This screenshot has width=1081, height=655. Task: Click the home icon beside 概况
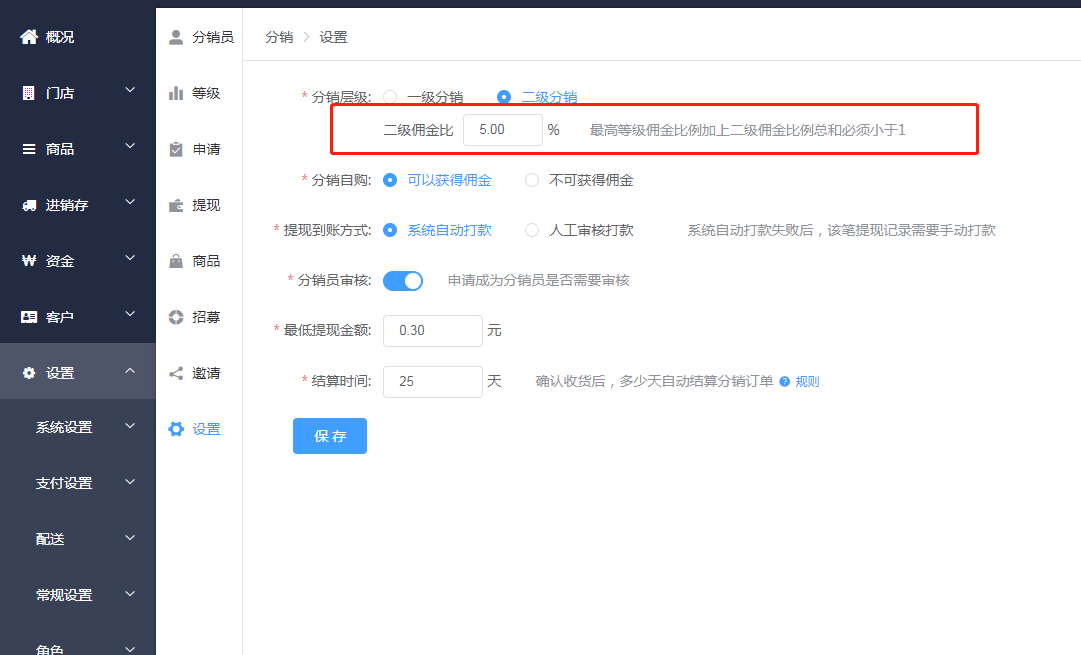(x=29, y=37)
